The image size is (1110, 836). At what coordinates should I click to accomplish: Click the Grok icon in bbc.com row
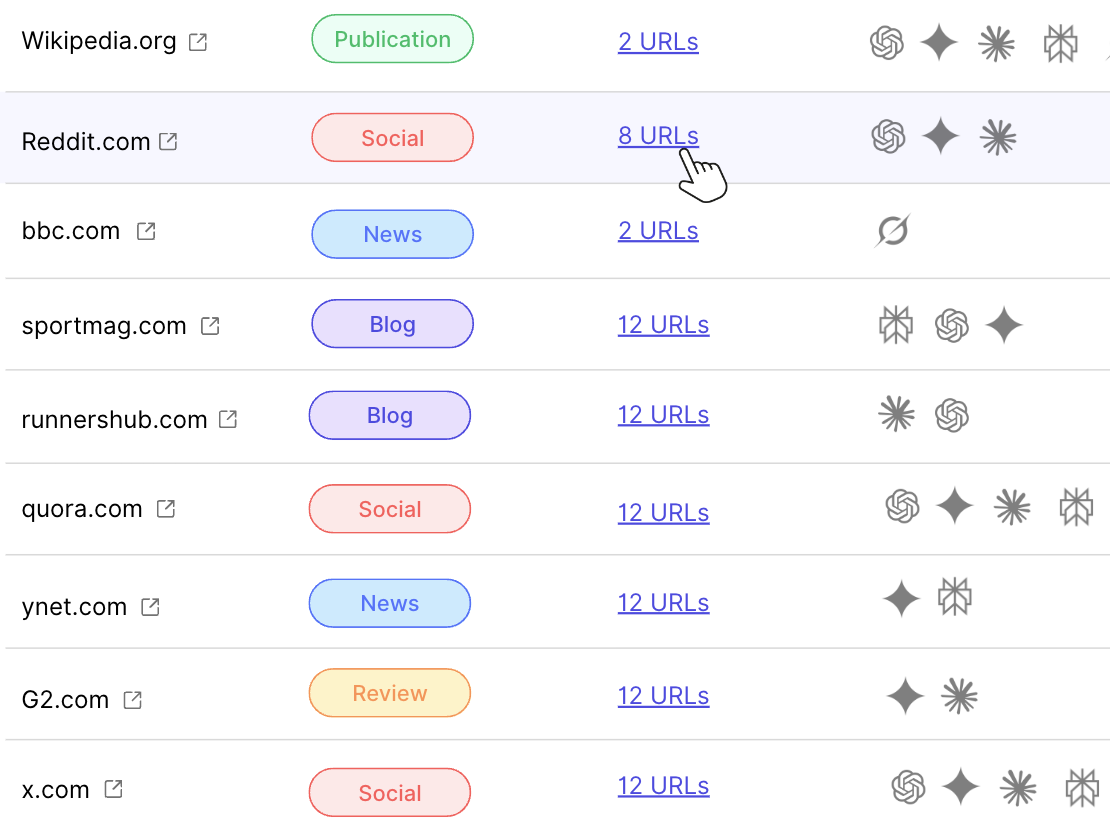[x=892, y=231]
